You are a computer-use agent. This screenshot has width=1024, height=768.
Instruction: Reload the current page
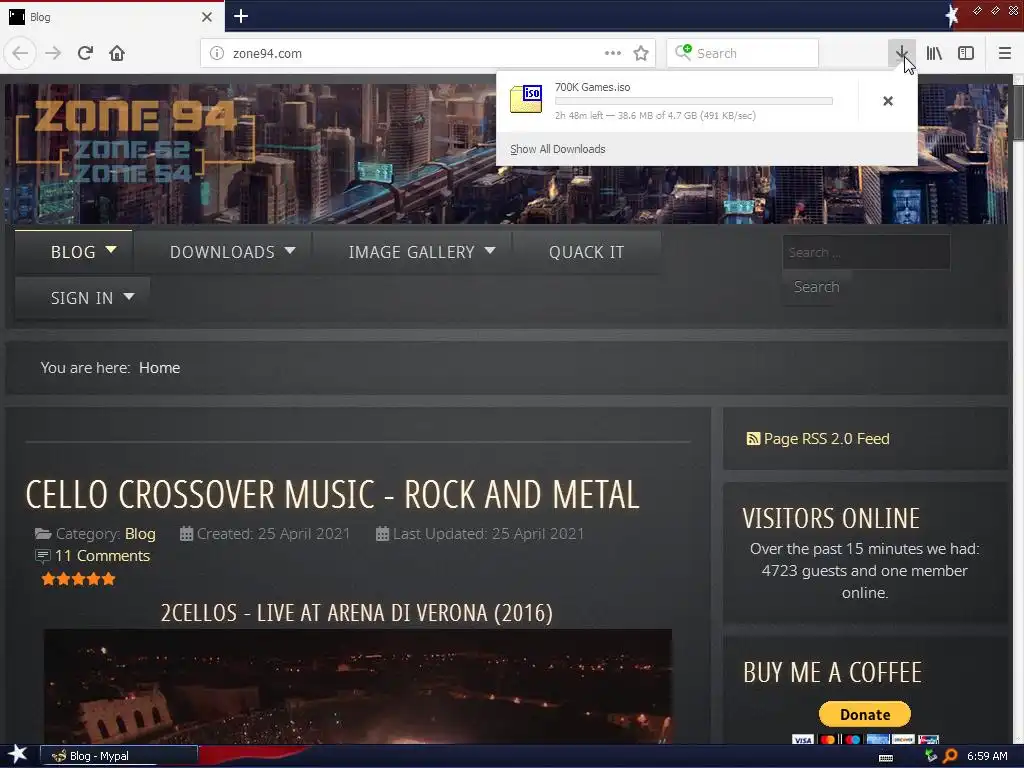pyautogui.click(x=85, y=53)
